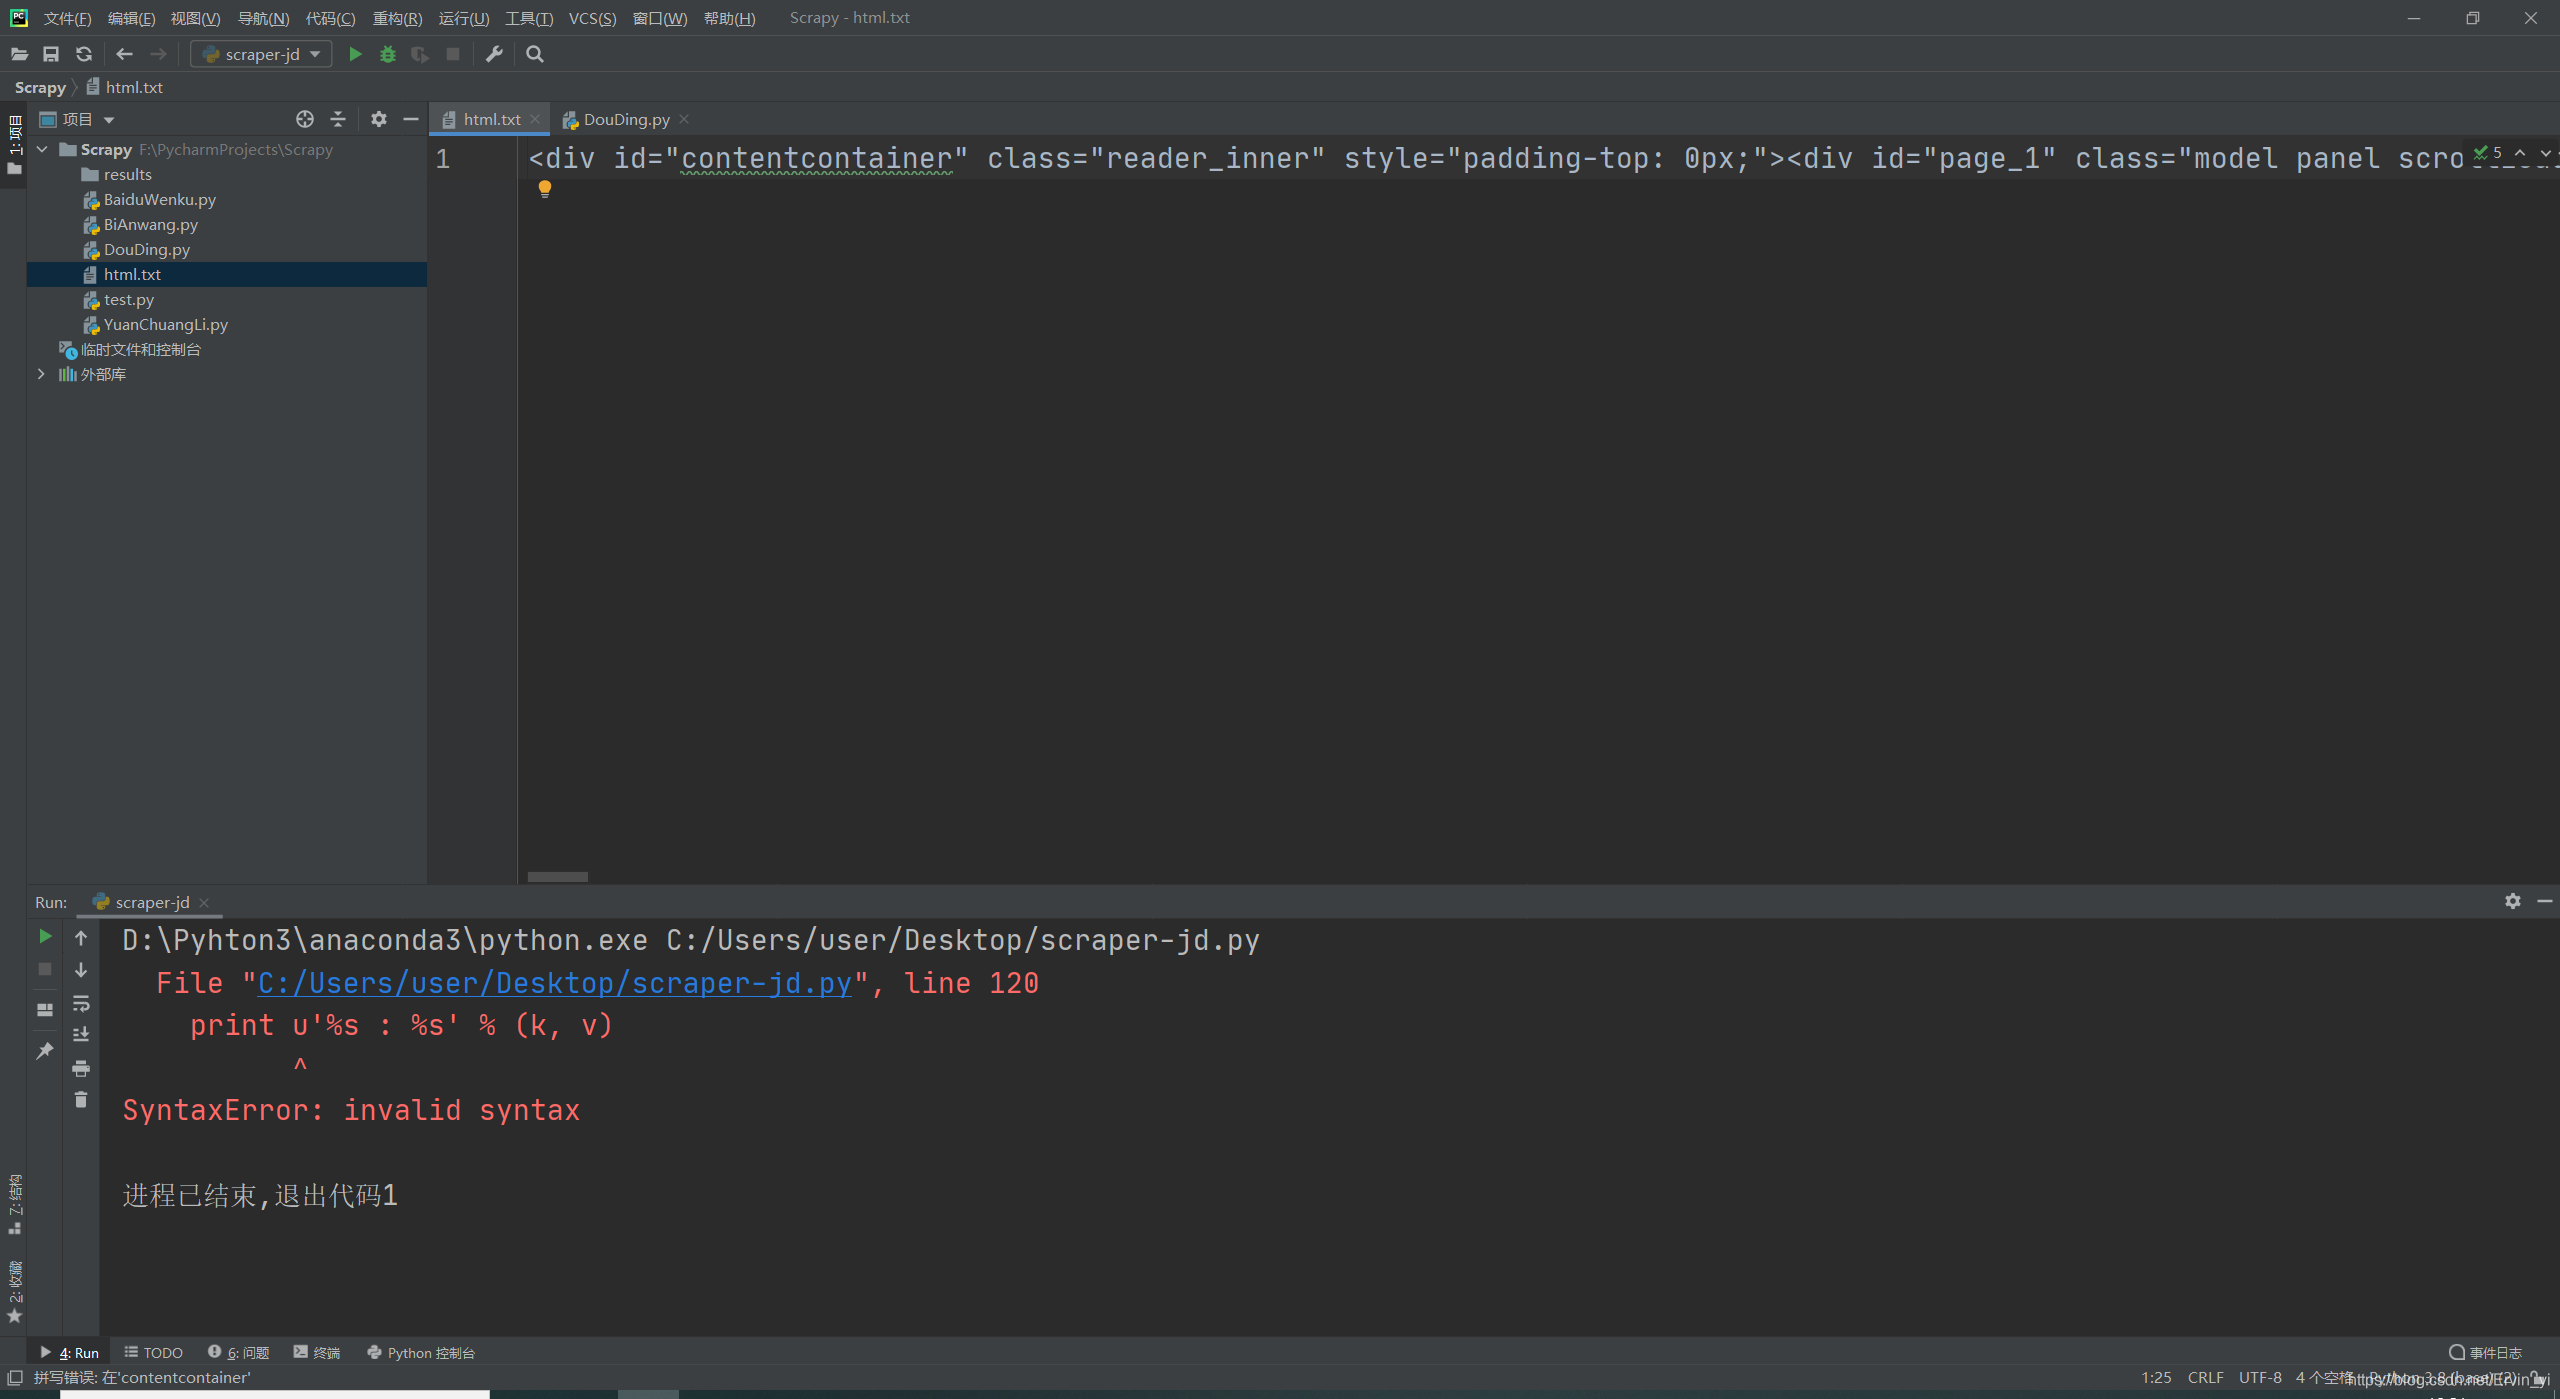Open the 工具(T) menu
The height and width of the screenshot is (1399, 2560).
pyautogui.click(x=529, y=18)
